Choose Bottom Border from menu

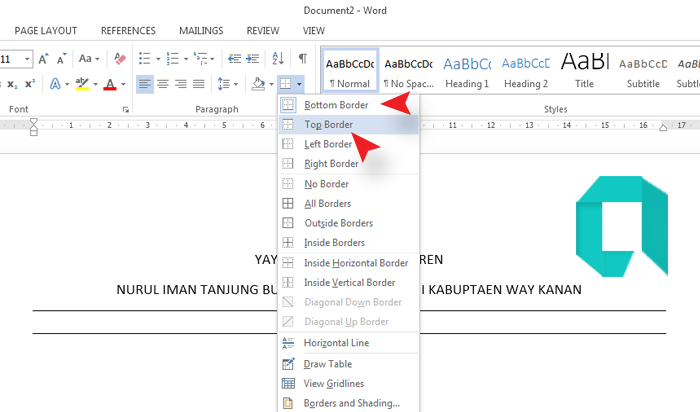tap(348, 105)
